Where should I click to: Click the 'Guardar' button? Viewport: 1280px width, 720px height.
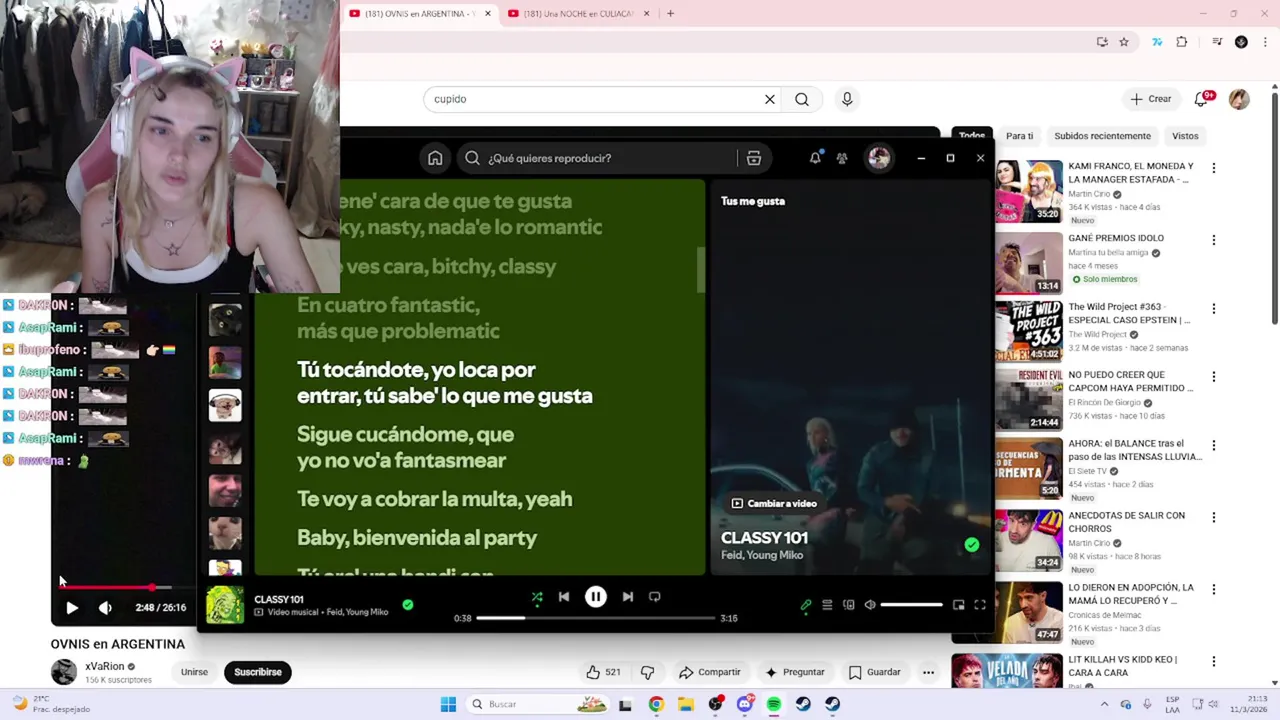click(875, 672)
